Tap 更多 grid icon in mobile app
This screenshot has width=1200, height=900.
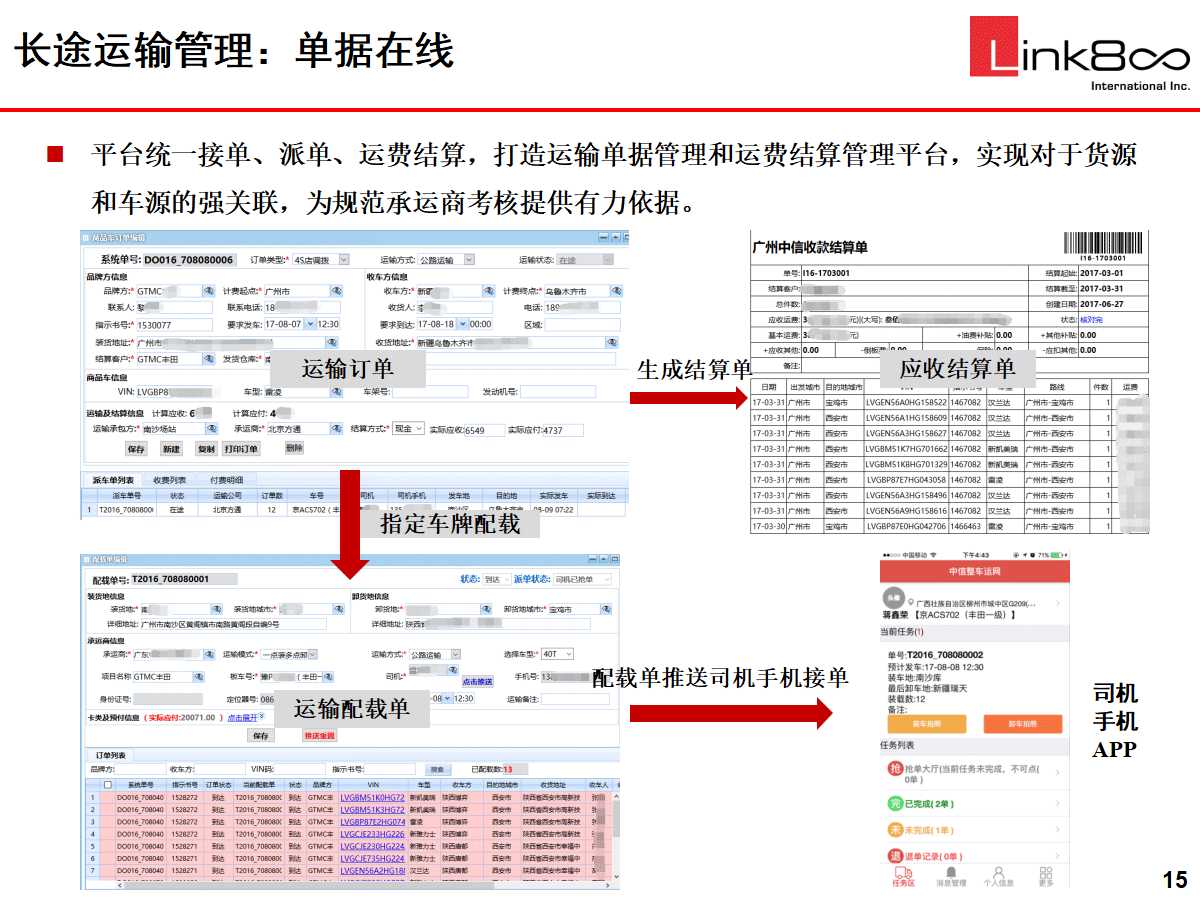[1046, 874]
